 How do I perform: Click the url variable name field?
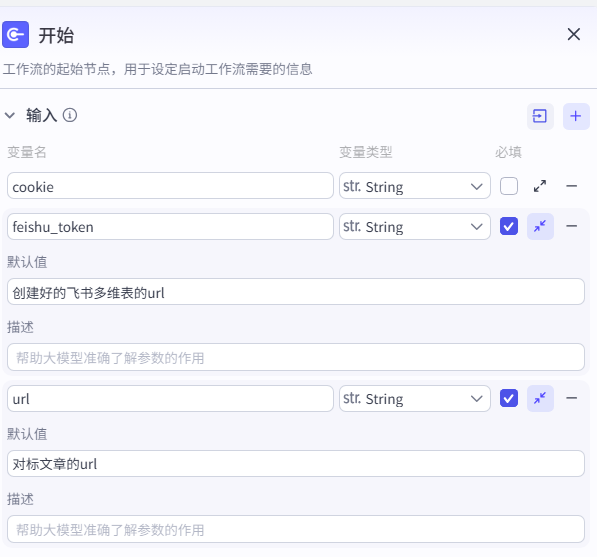(x=170, y=399)
